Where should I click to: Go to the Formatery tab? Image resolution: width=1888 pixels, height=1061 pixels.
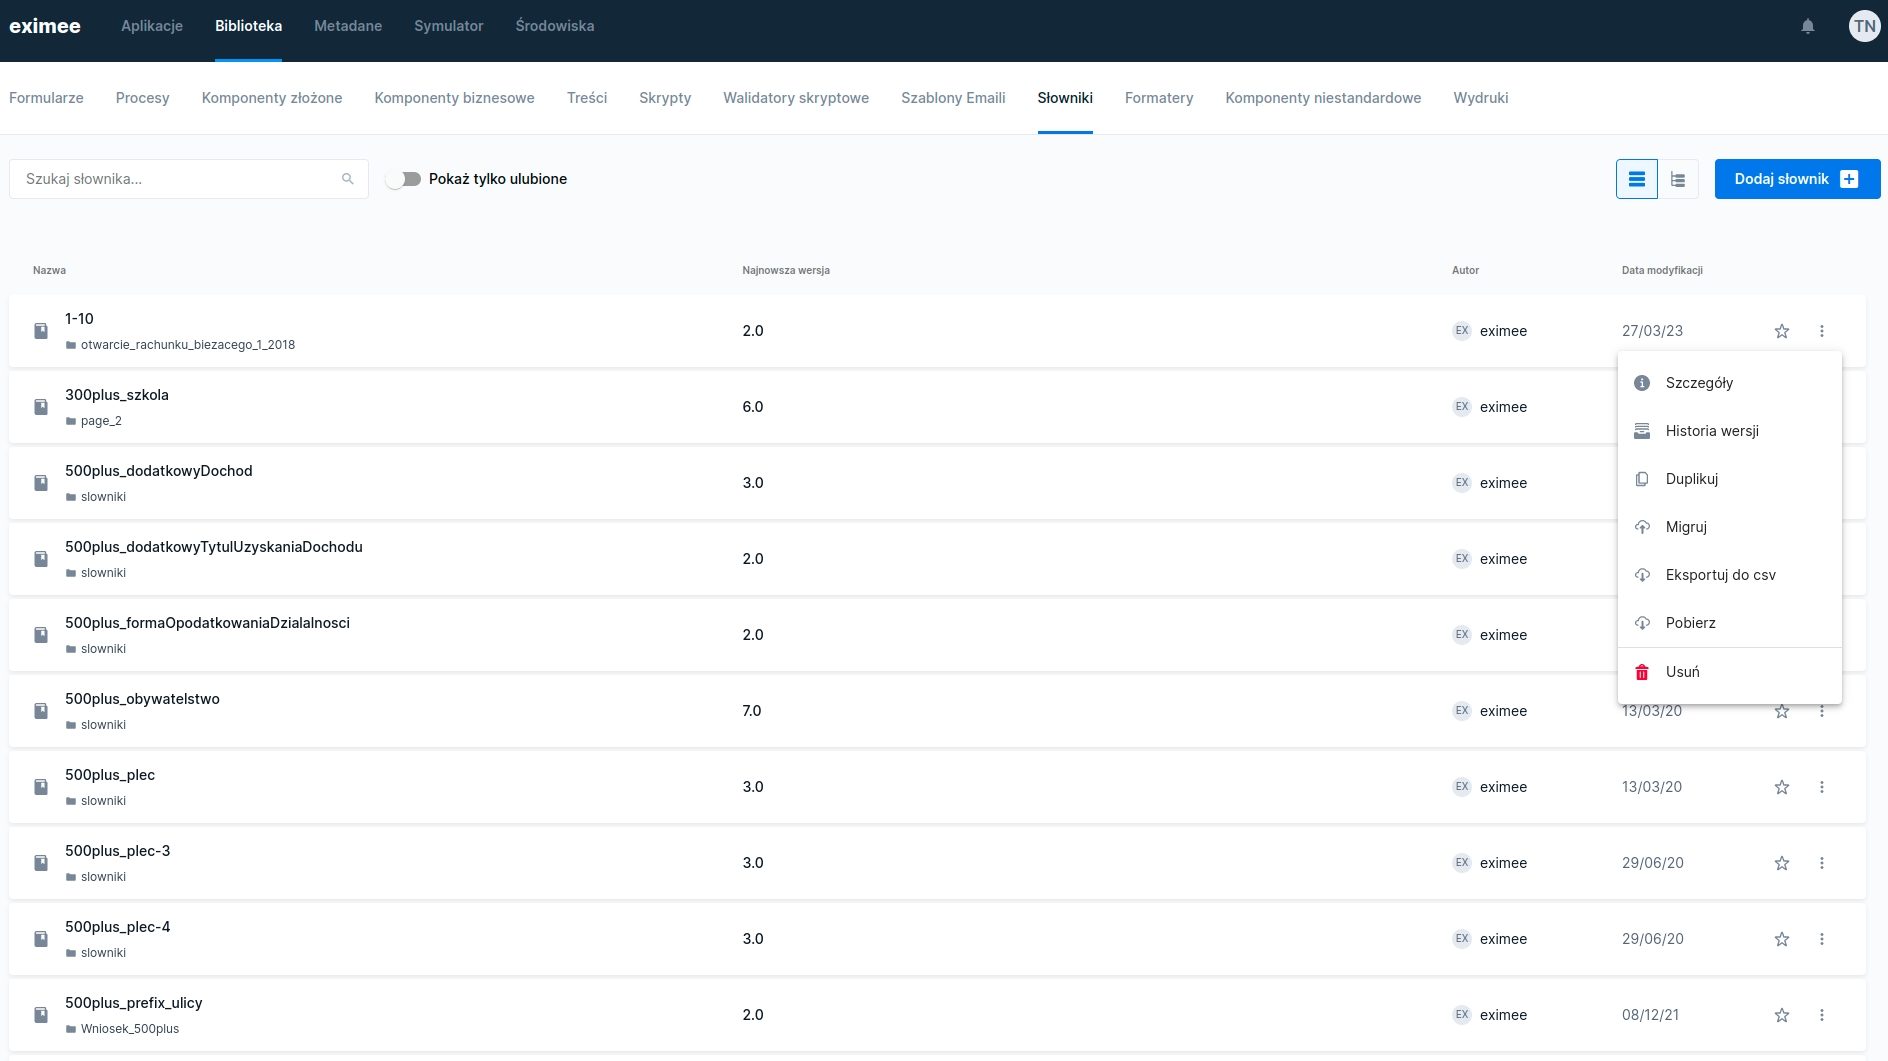click(1158, 98)
